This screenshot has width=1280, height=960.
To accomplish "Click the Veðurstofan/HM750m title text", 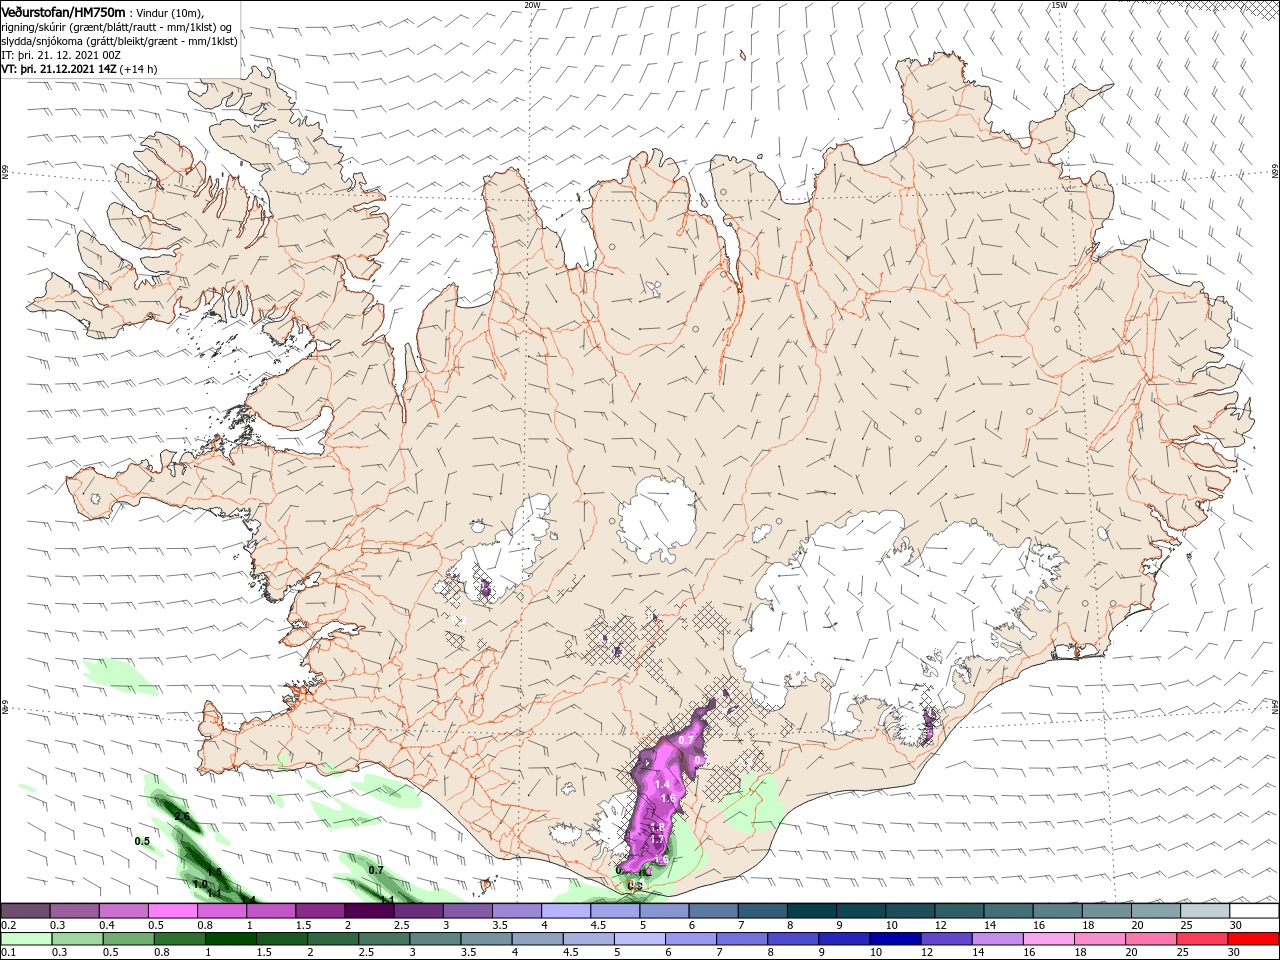I will click(x=63, y=11).
